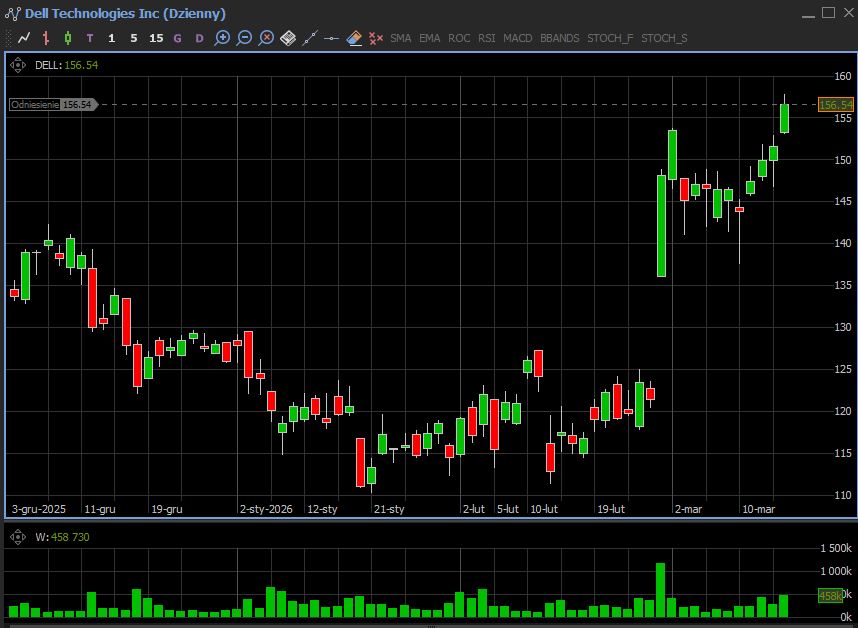Select the trend line drawing tool
Image resolution: width=858 pixels, height=628 pixels.
pyautogui.click(x=310, y=38)
